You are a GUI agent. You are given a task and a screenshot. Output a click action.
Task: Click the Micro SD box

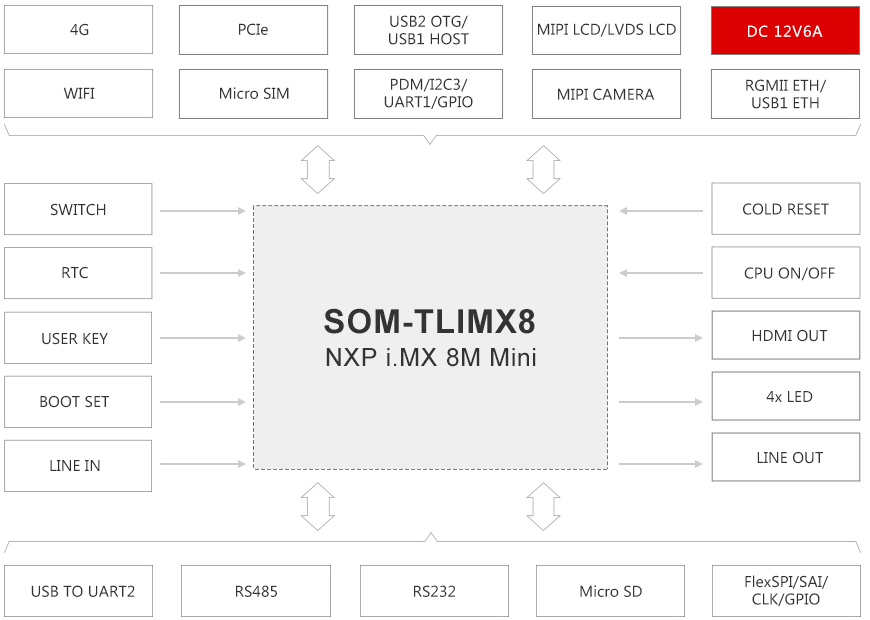click(x=610, y=591)
